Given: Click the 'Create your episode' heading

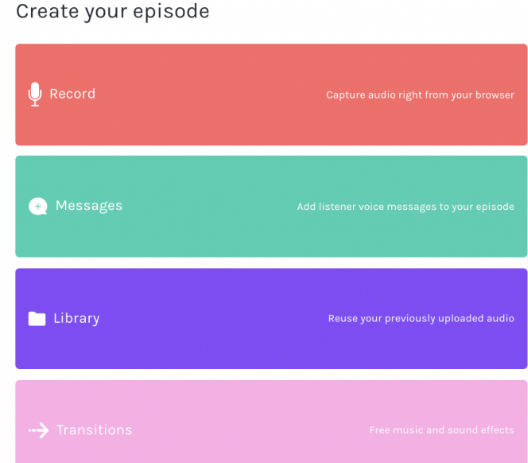Looking at the screenshot, I should click(x=112, y=12).
